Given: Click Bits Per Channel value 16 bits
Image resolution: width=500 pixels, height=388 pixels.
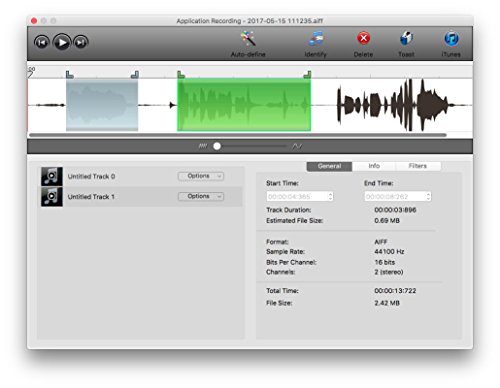Looking at the screenshot, I should 384,262.
